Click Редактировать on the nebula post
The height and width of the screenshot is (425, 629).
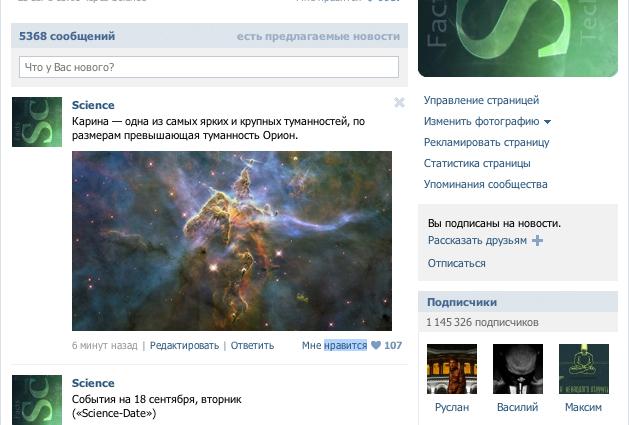(x=185, y=346)
